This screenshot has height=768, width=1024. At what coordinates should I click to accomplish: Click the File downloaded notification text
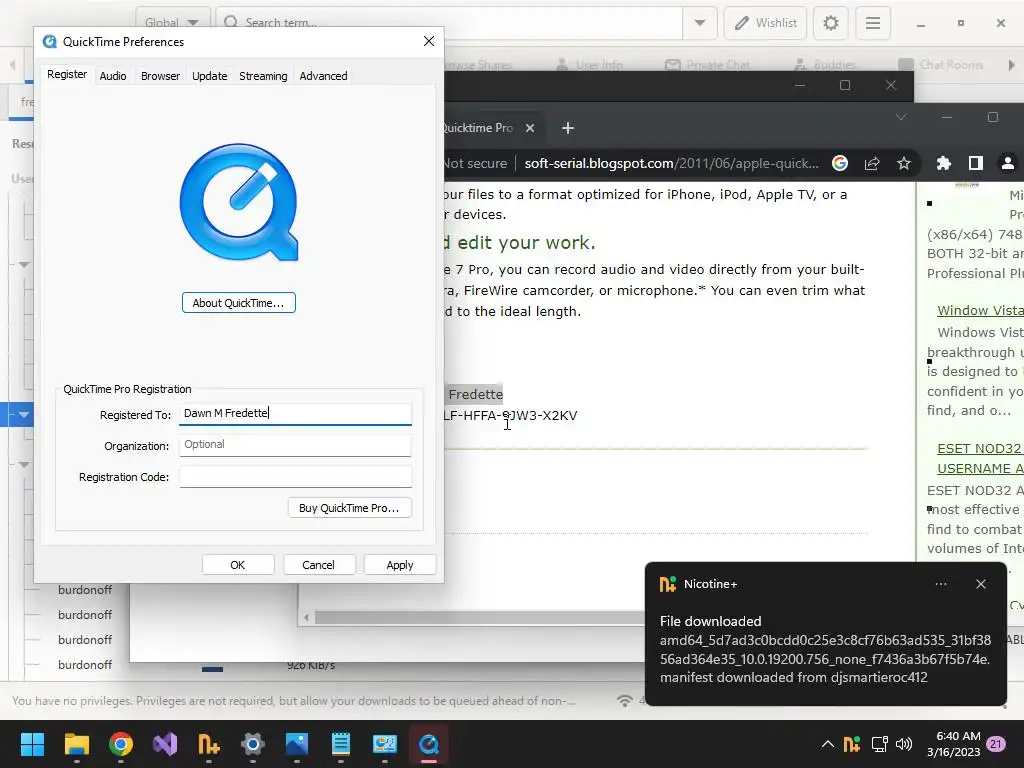pyautogui.click(x=711, y=621)
